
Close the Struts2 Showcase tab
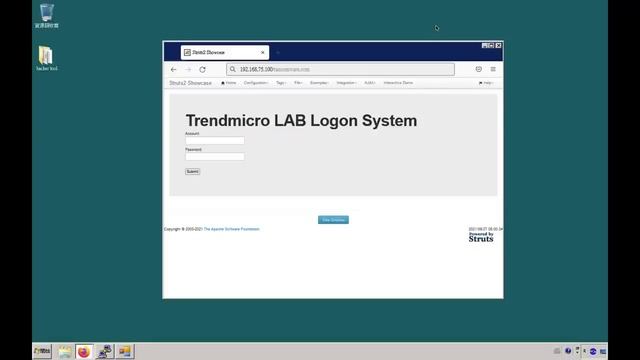[262, 53]
